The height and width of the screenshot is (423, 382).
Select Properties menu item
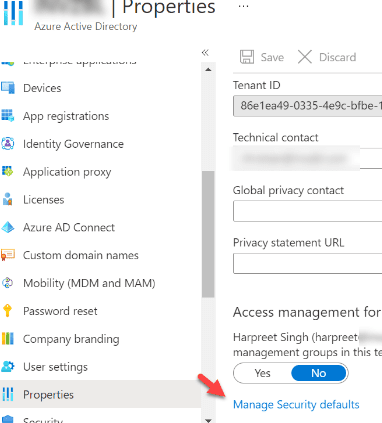(x=100, y=394)
